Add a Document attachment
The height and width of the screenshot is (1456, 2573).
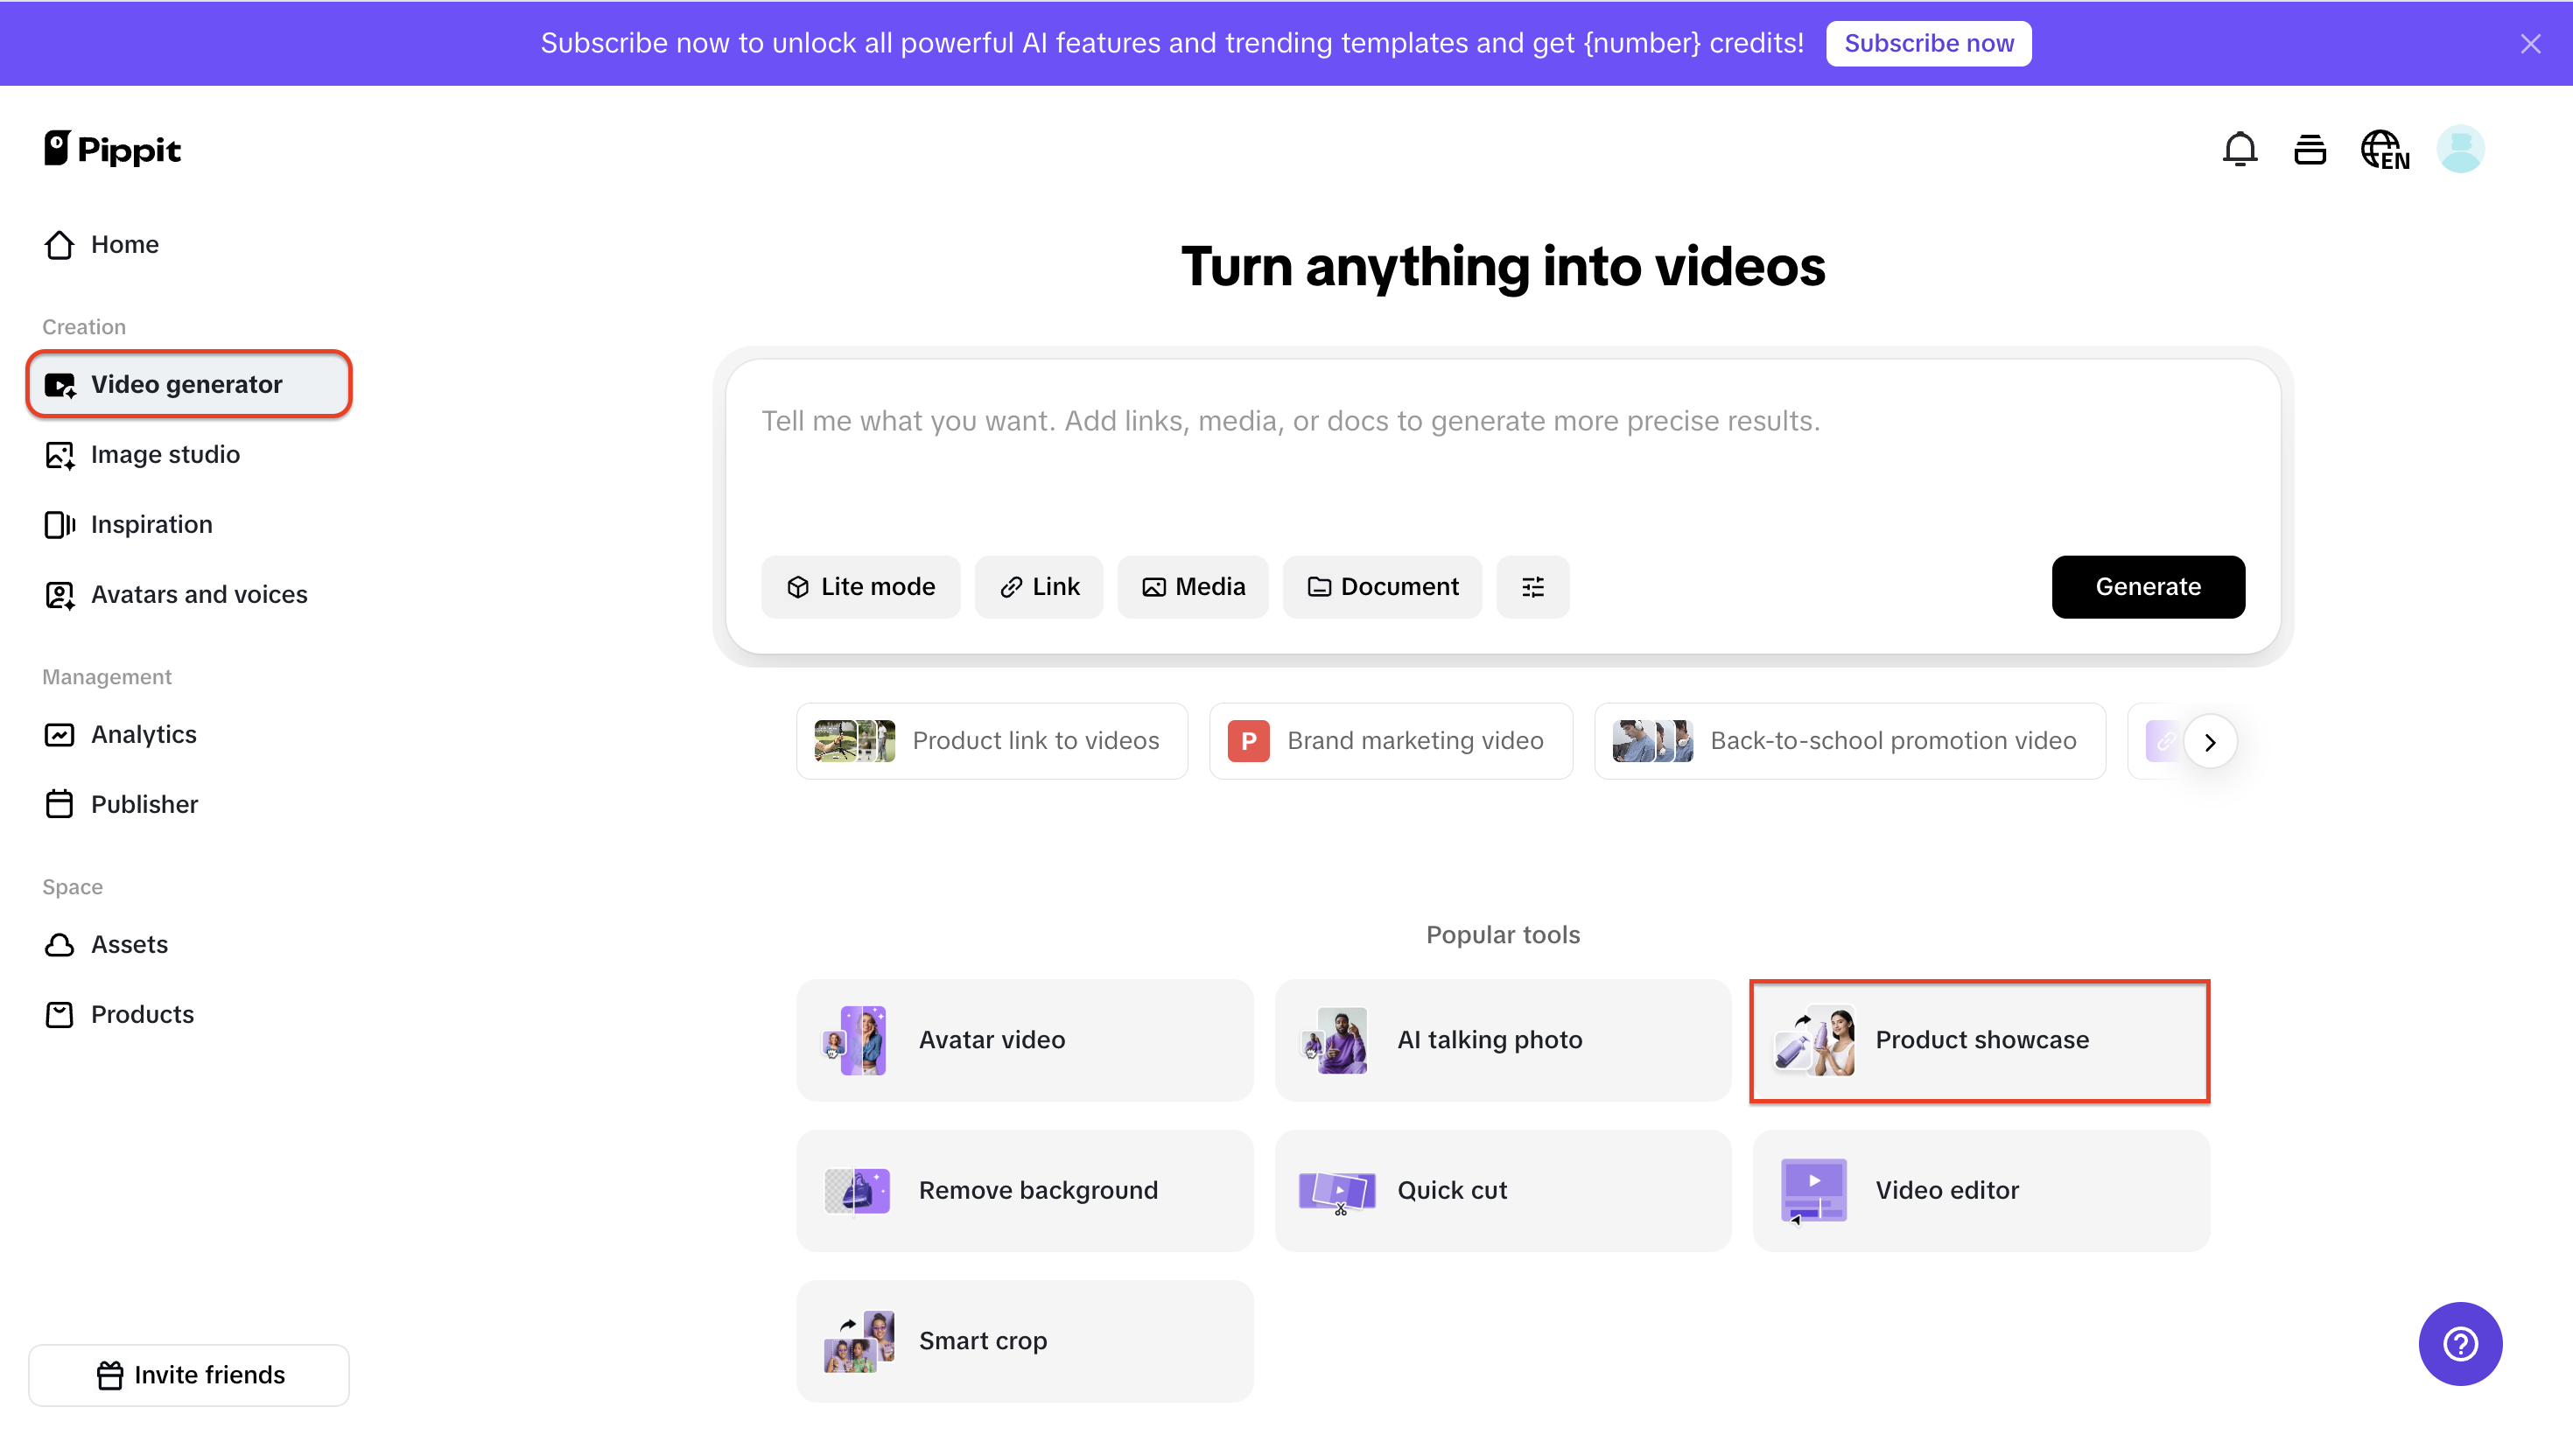pyautogui.click(x=1382, y=587)
